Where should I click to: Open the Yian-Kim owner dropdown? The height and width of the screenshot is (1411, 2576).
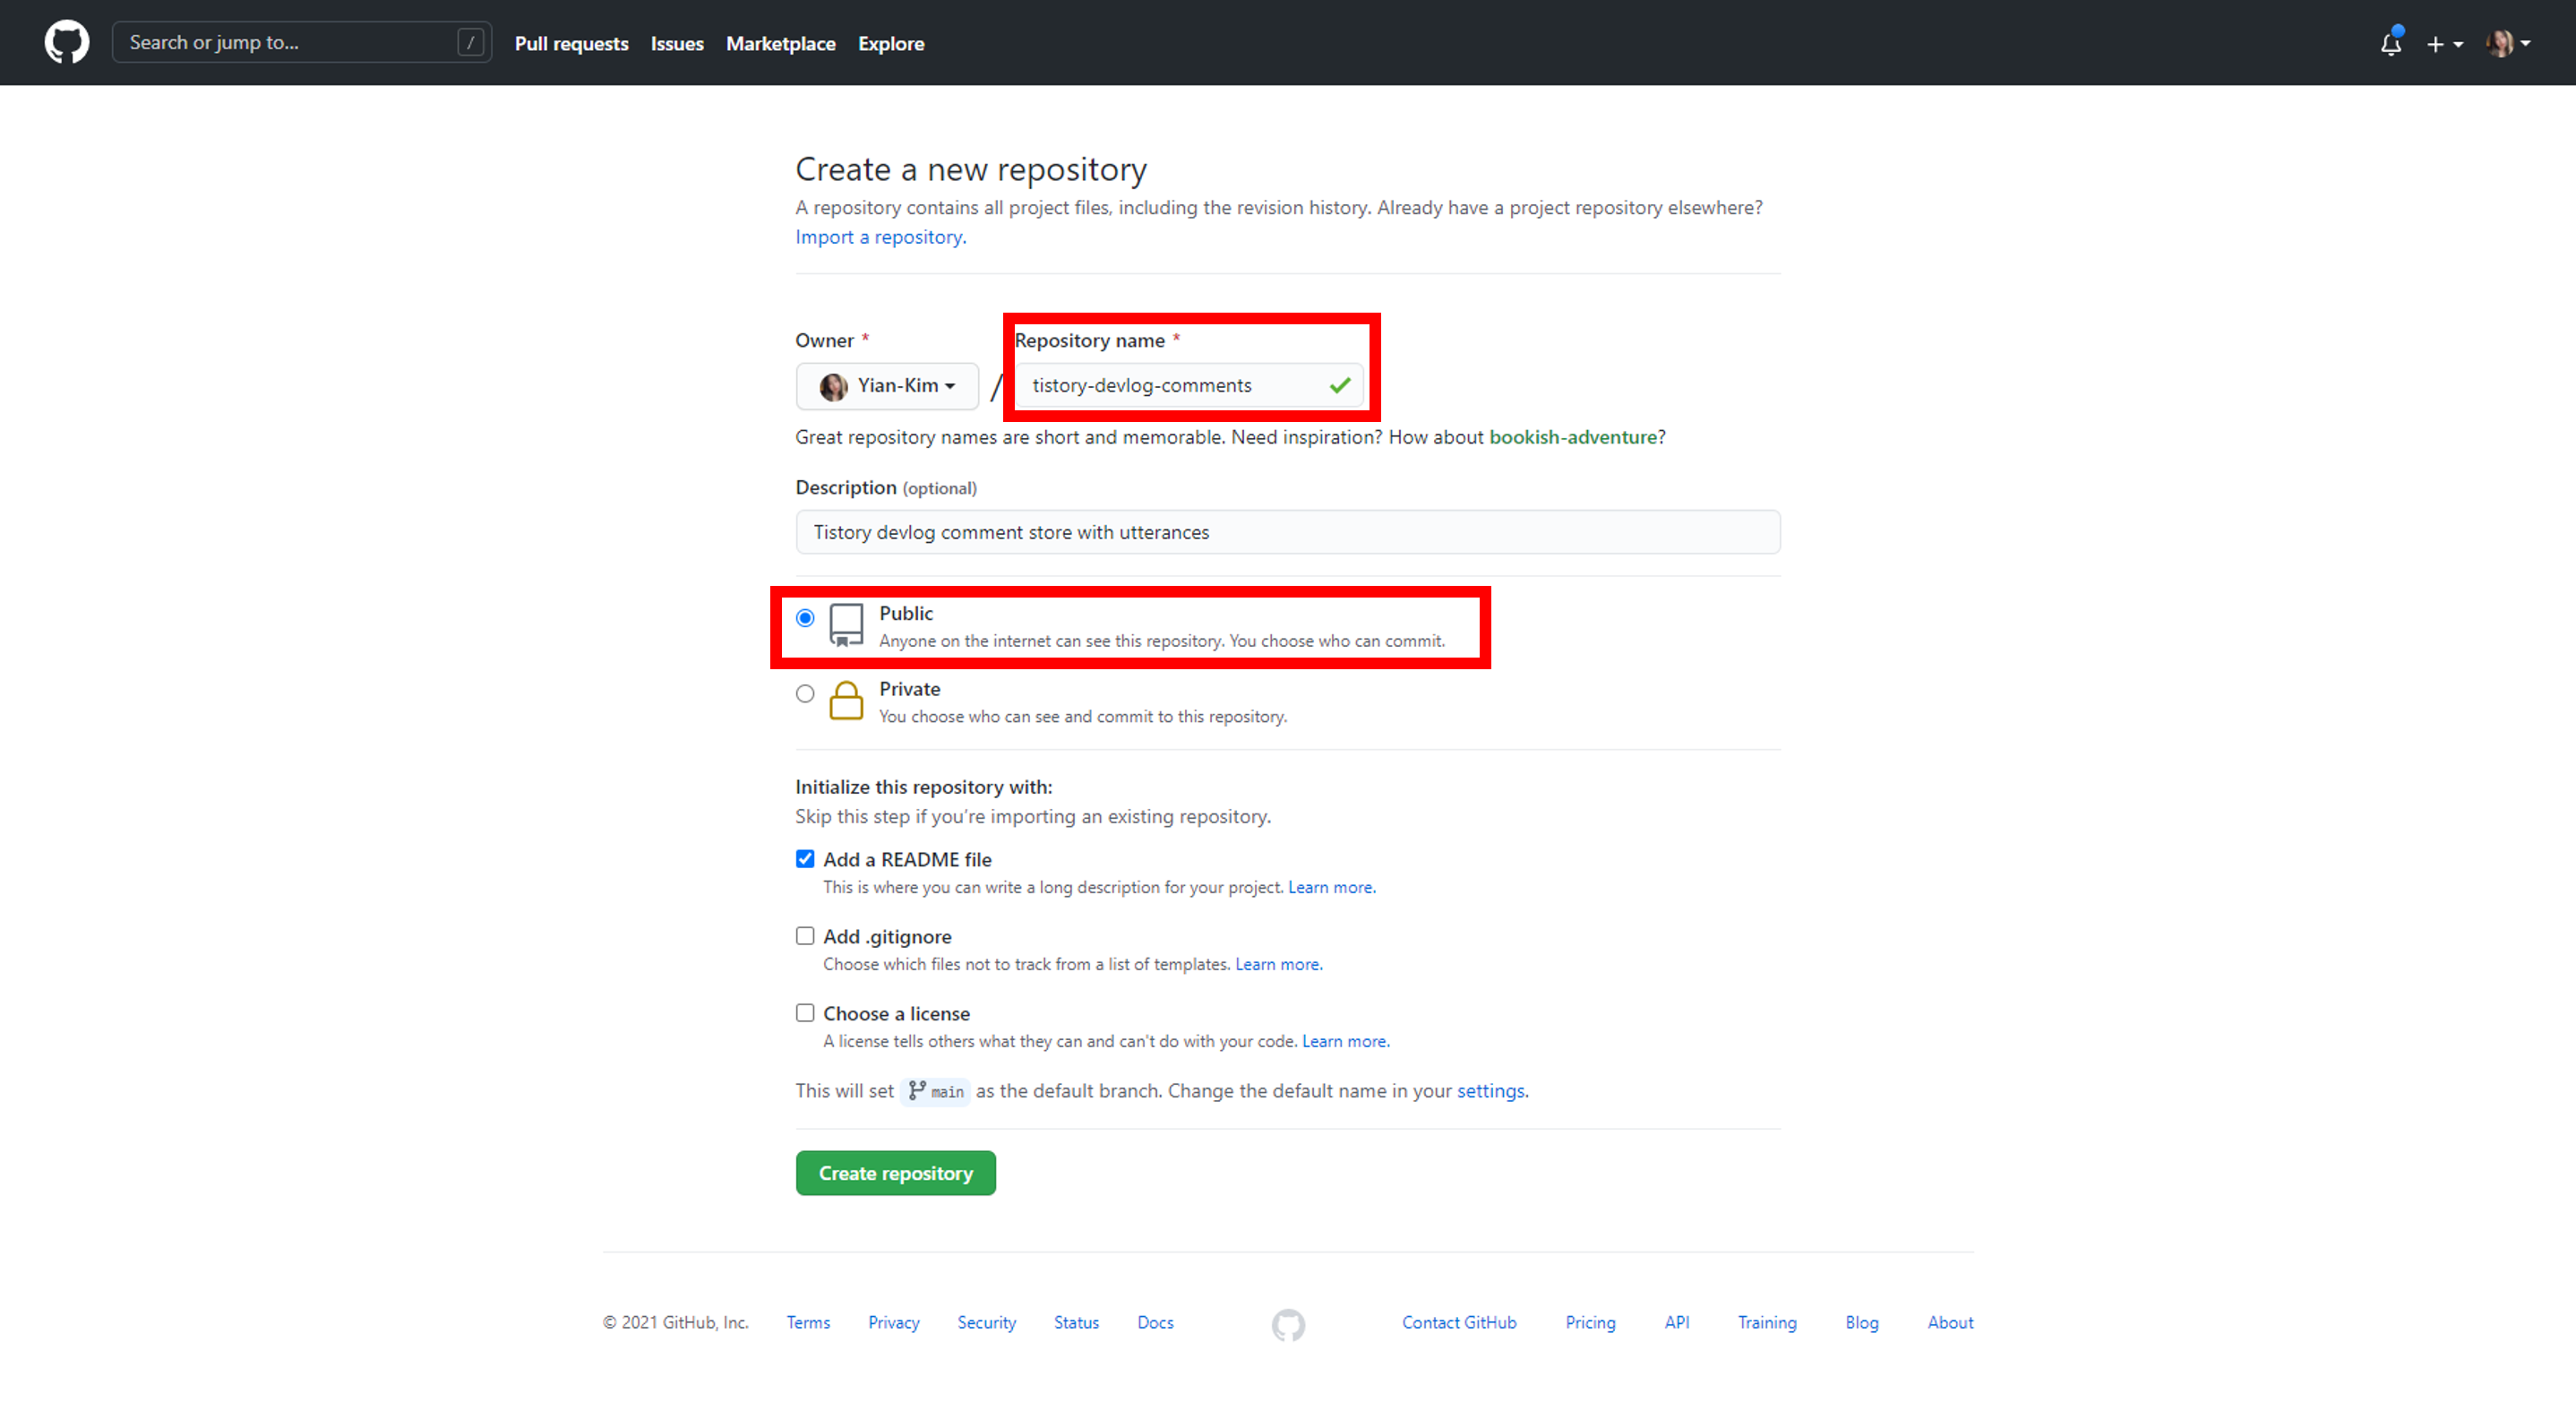887,386
